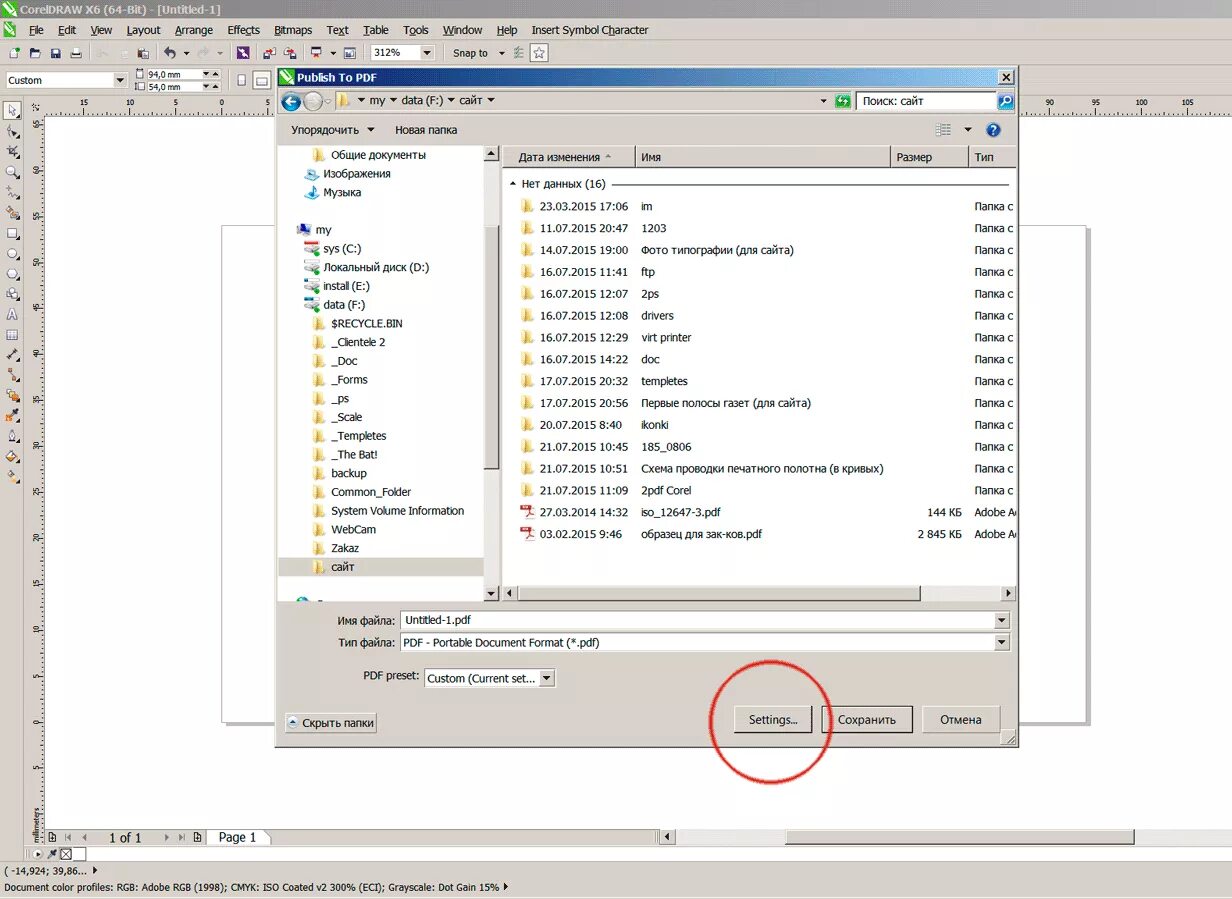Click Отмена button

(x=960, y=720)
